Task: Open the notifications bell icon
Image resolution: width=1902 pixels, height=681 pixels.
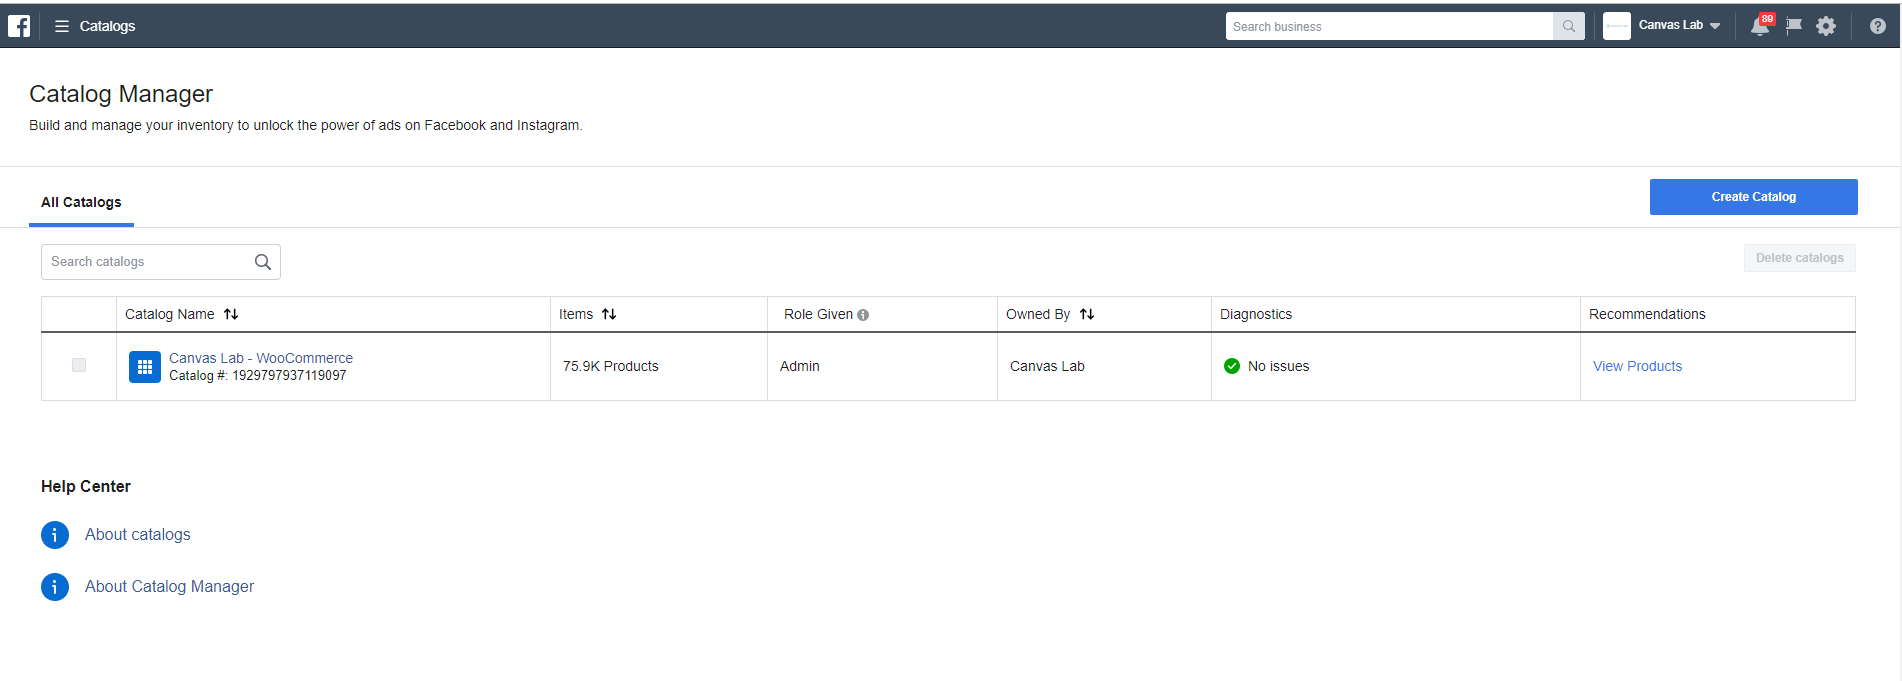Action: (1760, 26)
